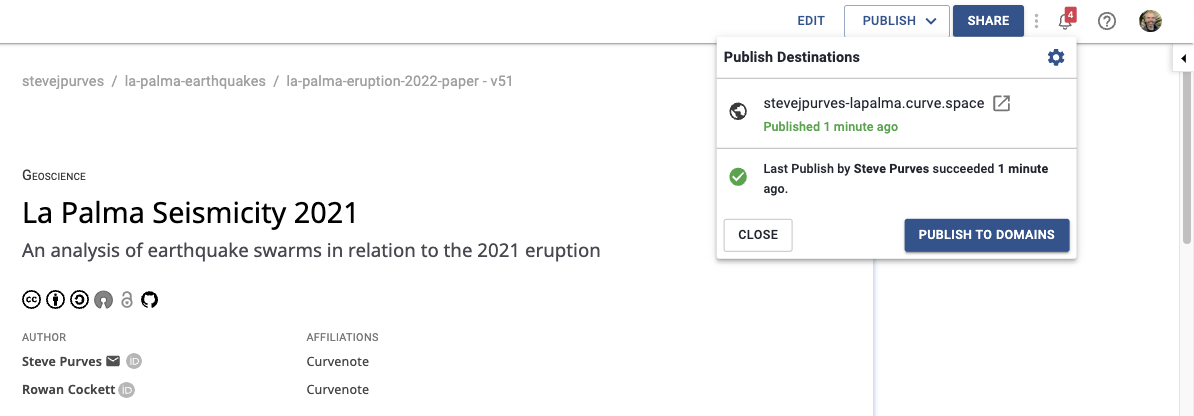Expand the collapsed right side panel arrow
Viewport: 1194px width, 416px height.
point(1183,59)
